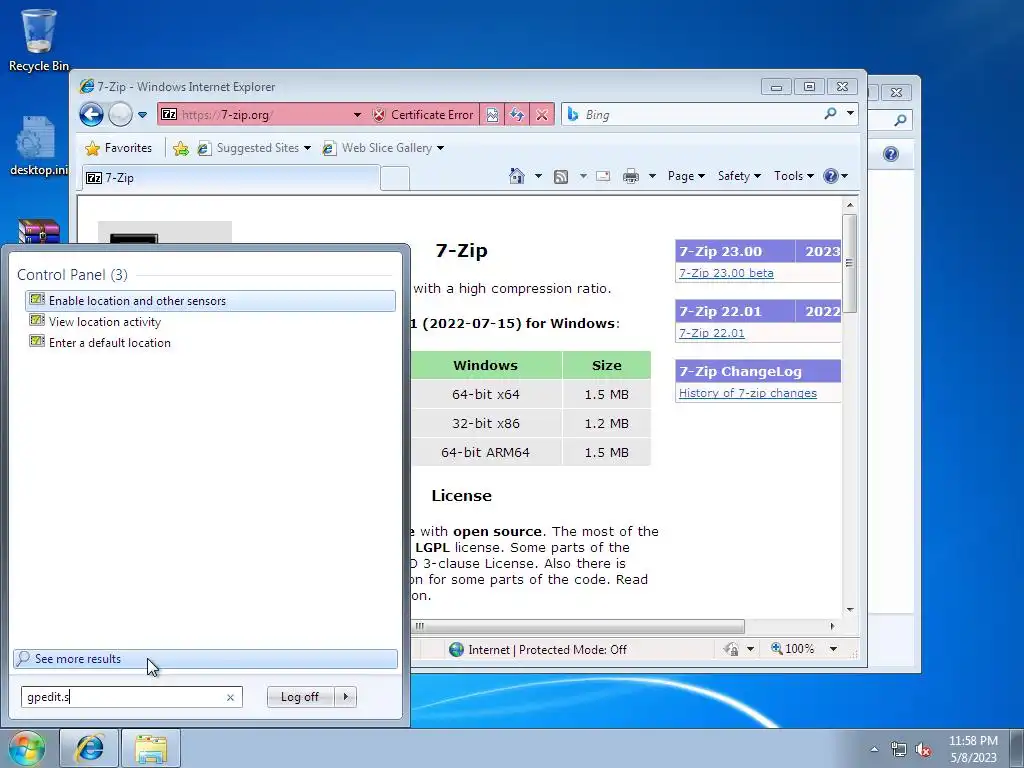
Task: Click the 100% zoom level button
Action: click(x=793, y=649)
